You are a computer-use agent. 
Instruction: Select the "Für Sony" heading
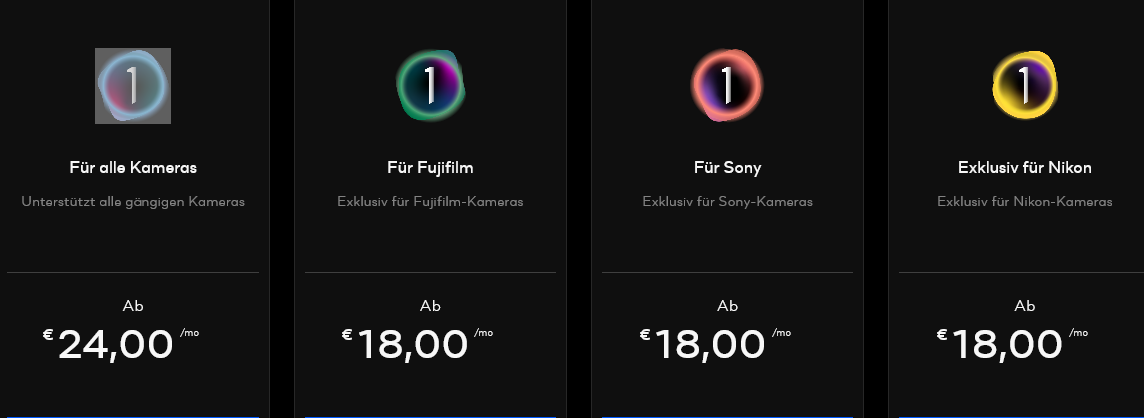click(x=727, y=168)
